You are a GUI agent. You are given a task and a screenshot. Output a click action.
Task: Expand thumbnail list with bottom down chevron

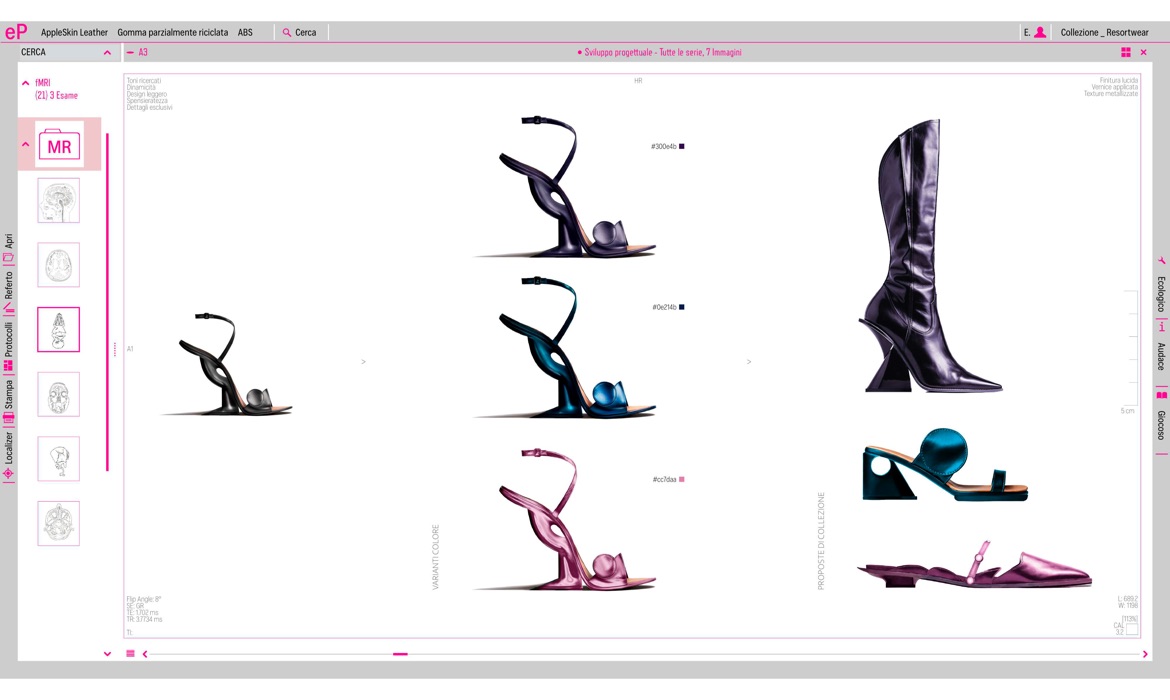click(x=107, y=654)
